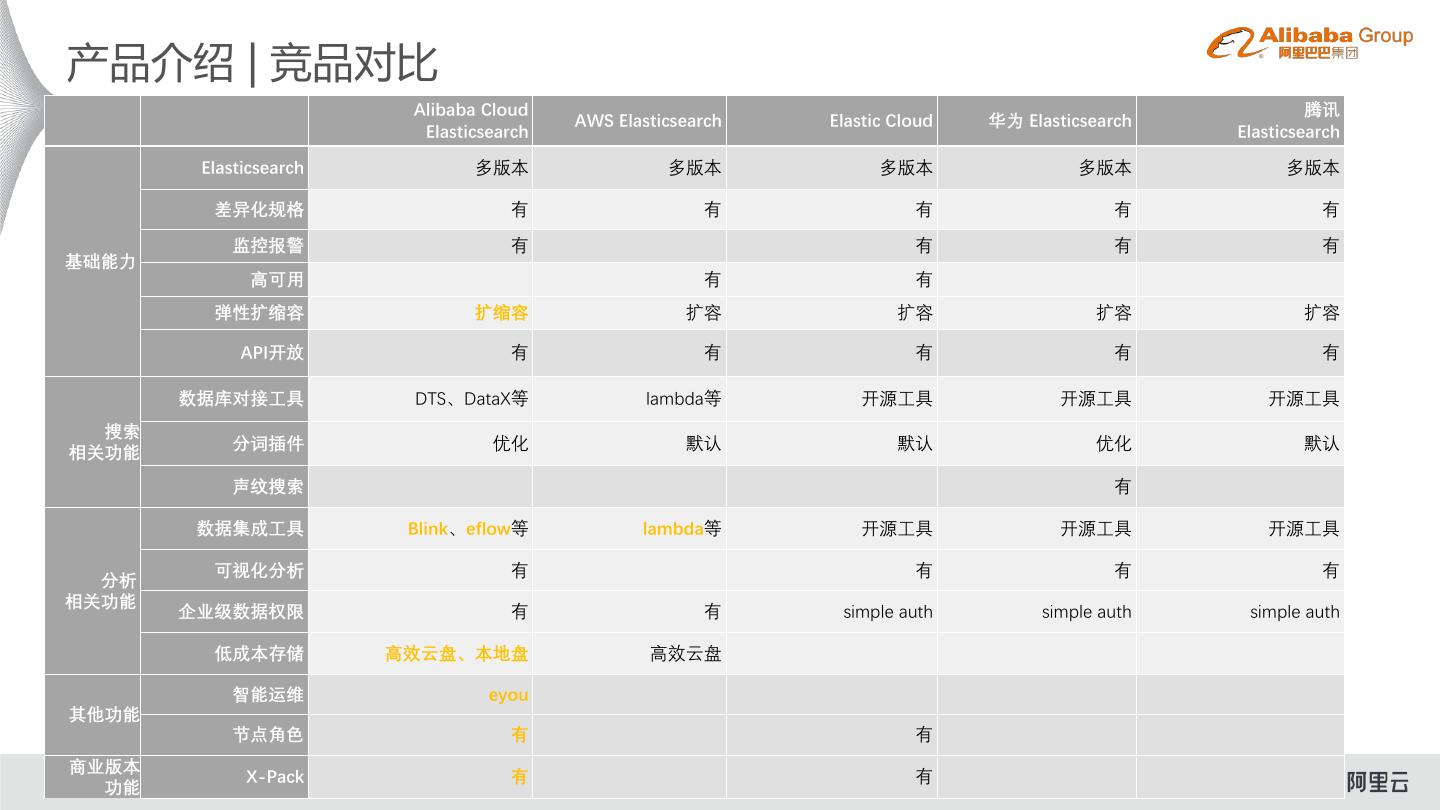Click simple auth in the 腾讯 column
Viewport: 1440px width, 810px height.
(x=1295, y=612)
